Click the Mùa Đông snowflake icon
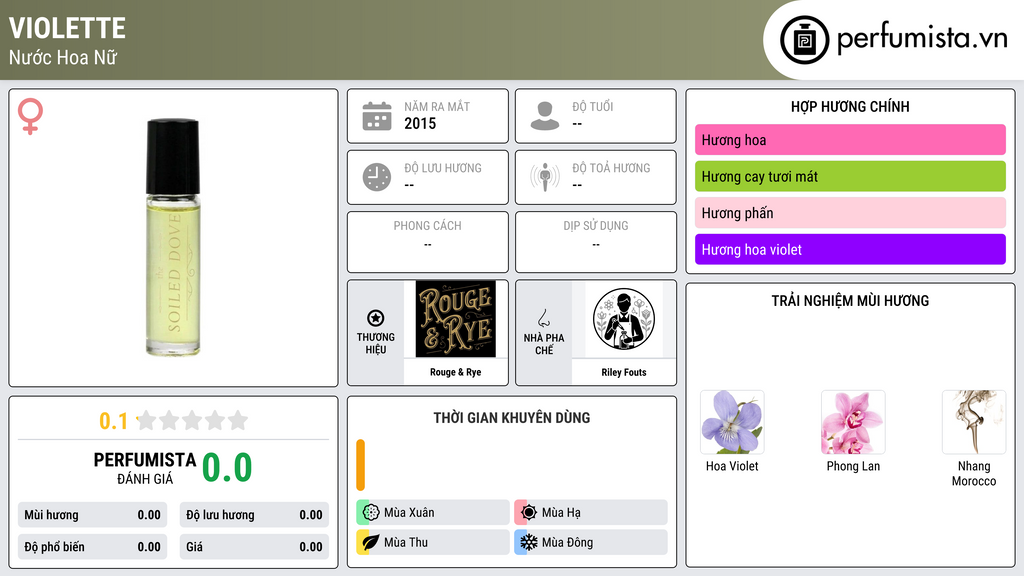Screen dimensions: 1024x576 point(529,542)
